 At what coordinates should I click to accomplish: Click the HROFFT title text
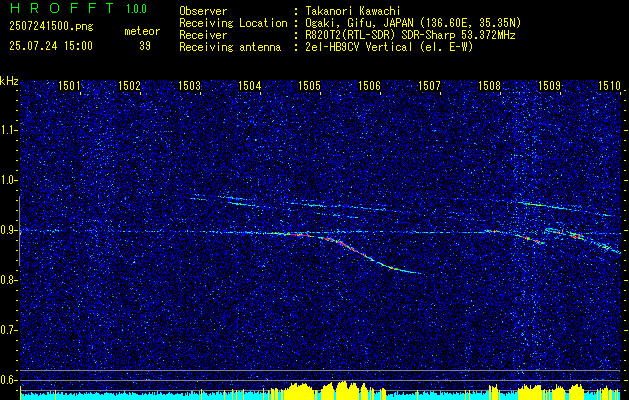[x=62, y=8]
